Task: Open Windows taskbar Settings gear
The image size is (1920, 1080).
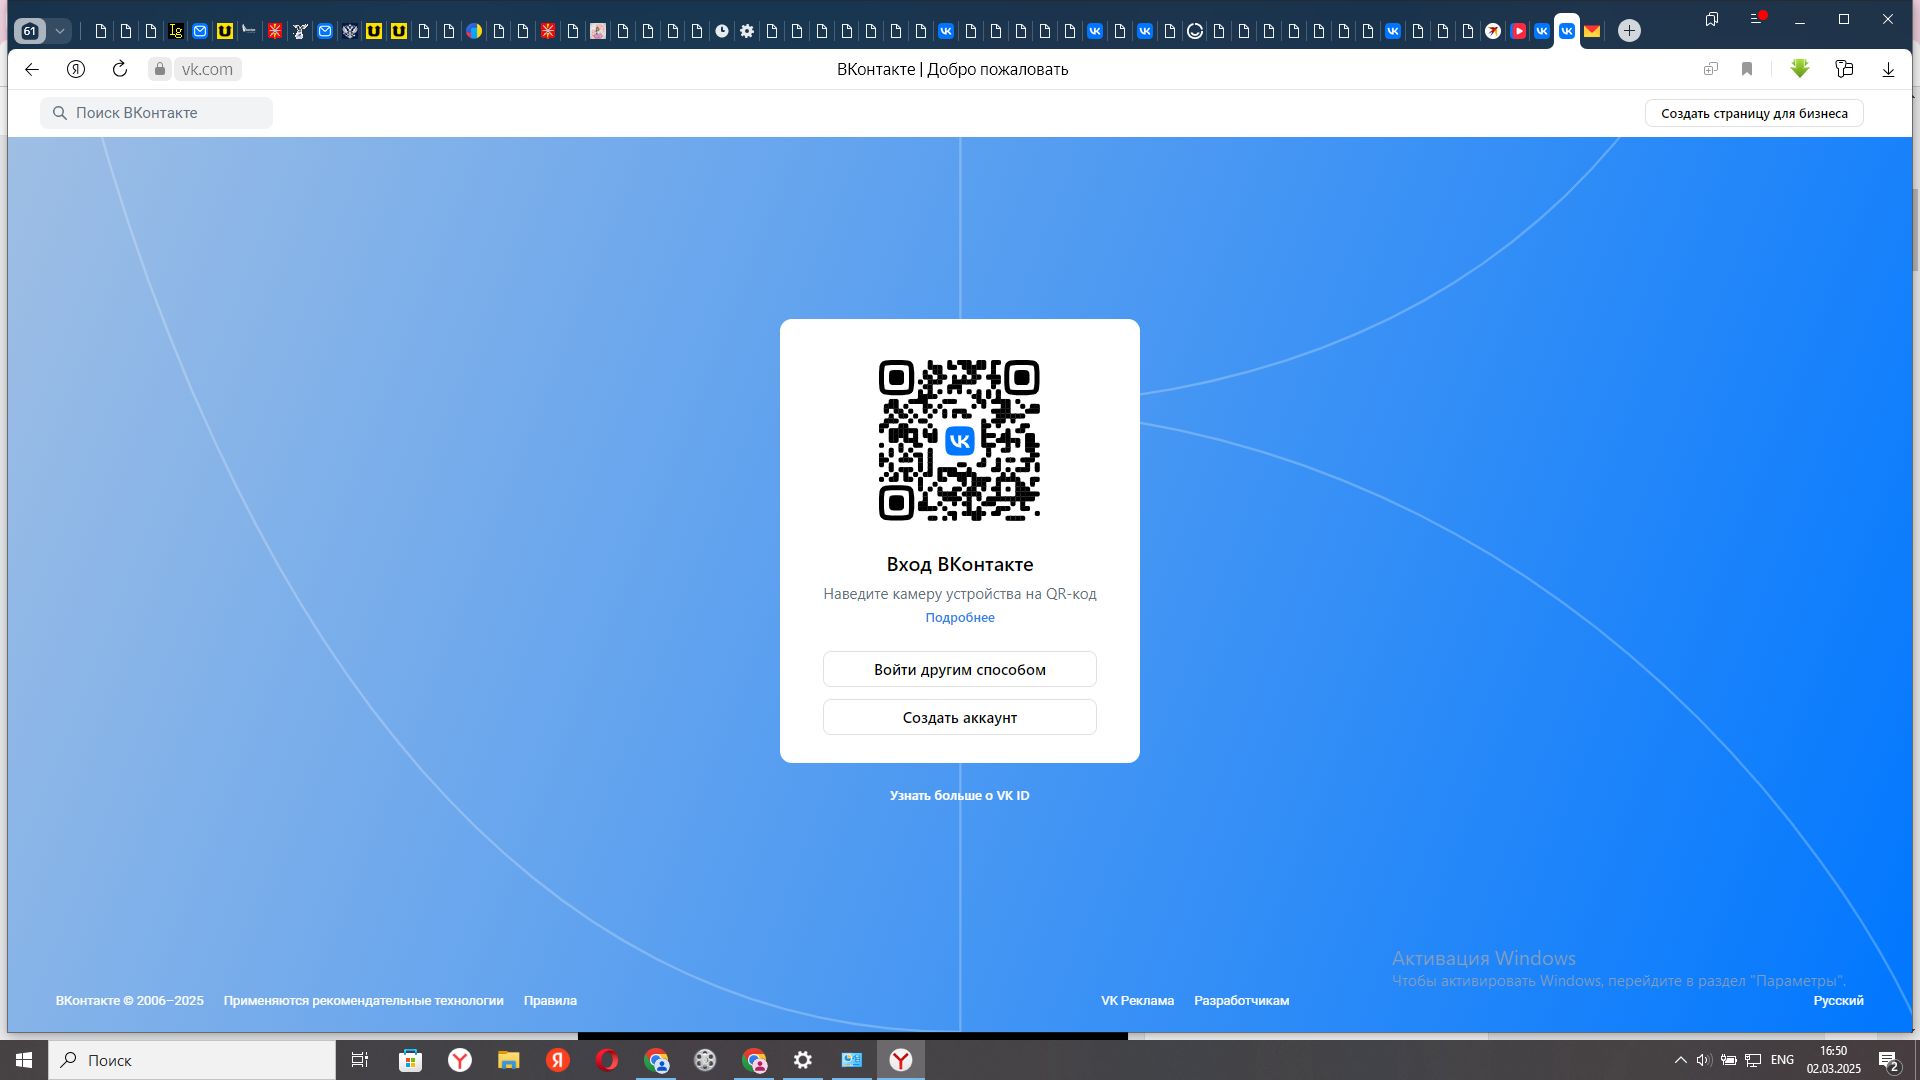Action: 803,1060
